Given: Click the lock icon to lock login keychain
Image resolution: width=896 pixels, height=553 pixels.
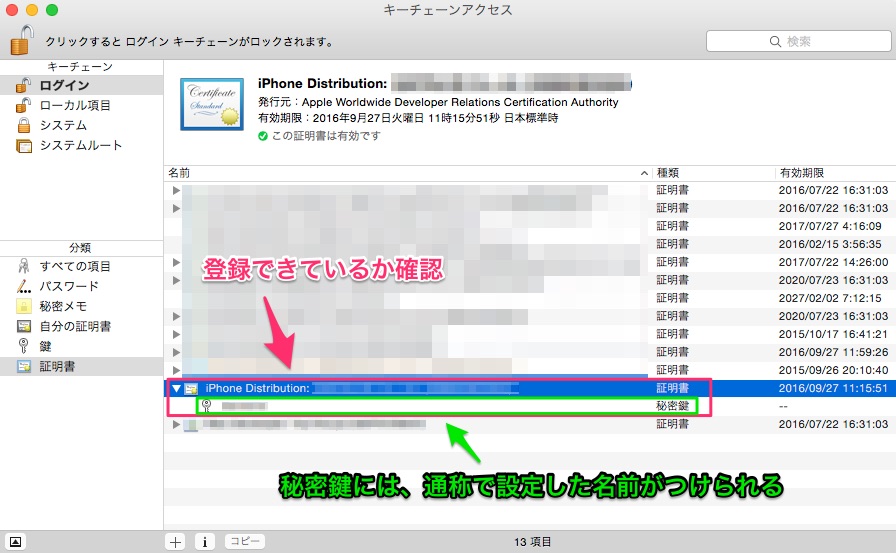Looking at the screenshot, I should point(22,40).
